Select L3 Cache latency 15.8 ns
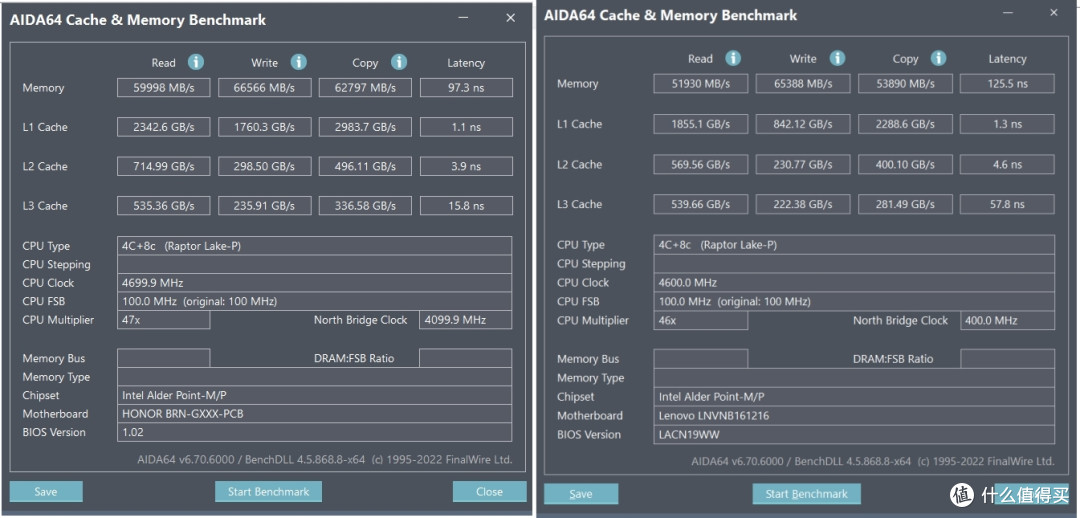This screenshot has height=518, width=1080. (466, 206)
